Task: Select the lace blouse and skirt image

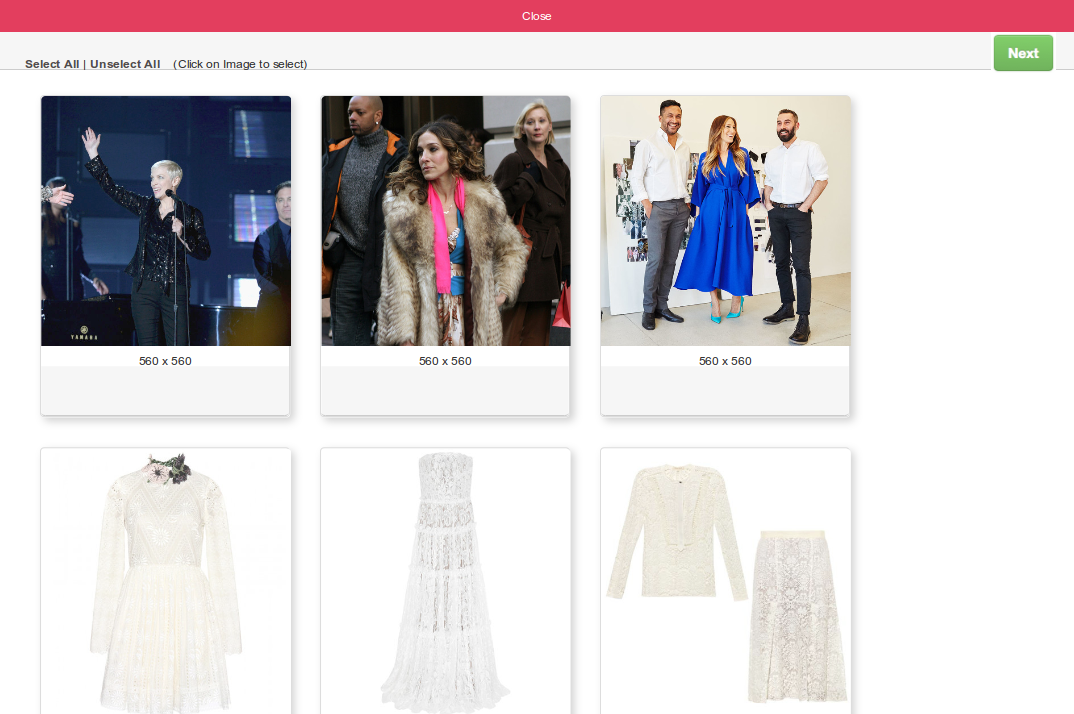Action: click(725, 581)
